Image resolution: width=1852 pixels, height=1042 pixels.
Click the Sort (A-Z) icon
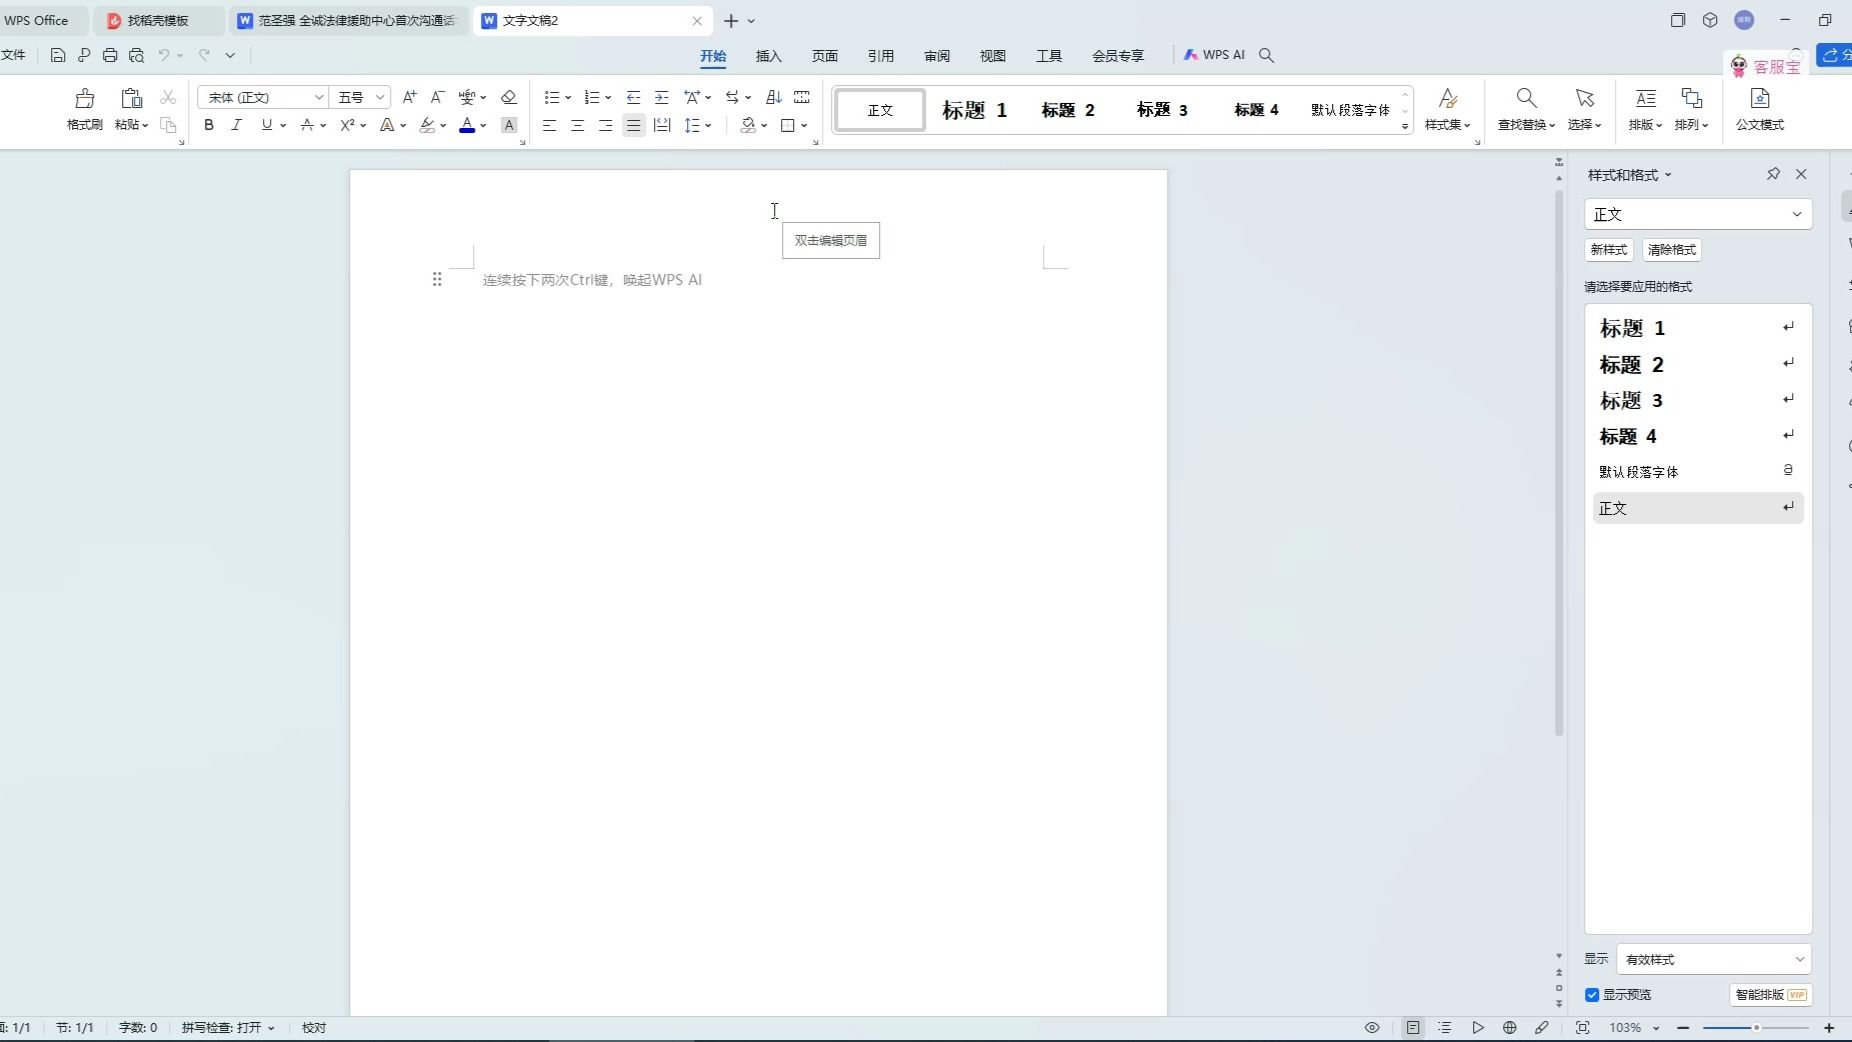[x=773, y=97]
